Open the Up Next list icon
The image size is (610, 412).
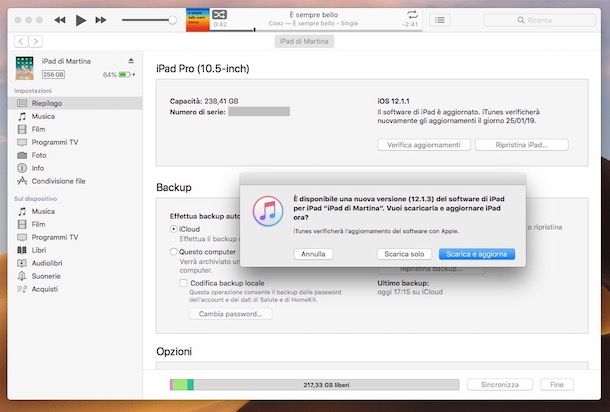coord(439,20)
